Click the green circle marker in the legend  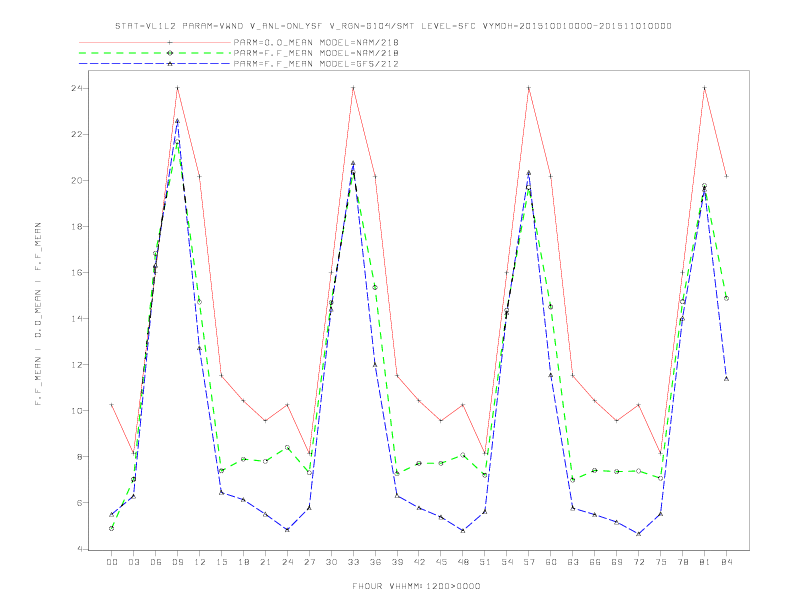[x=170, y=53]
